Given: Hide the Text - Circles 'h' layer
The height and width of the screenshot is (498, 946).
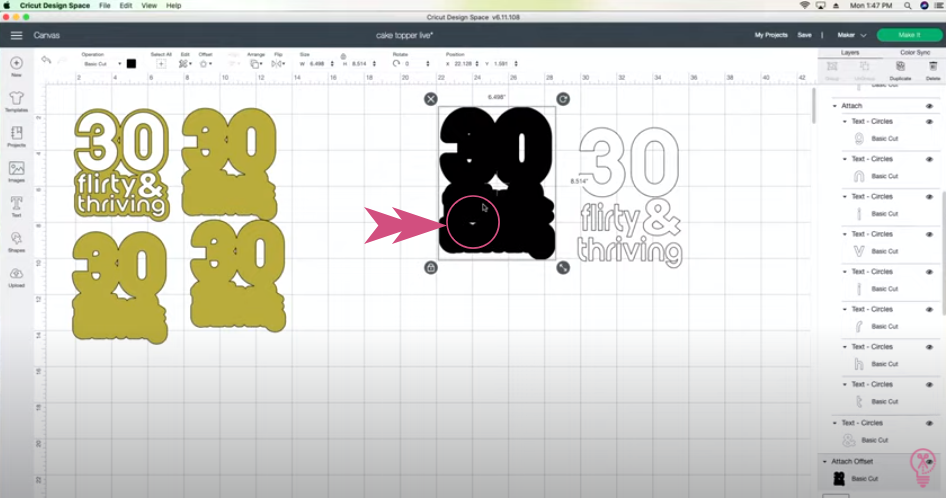Looking at the screenshot, I should [x=929, y=347].
